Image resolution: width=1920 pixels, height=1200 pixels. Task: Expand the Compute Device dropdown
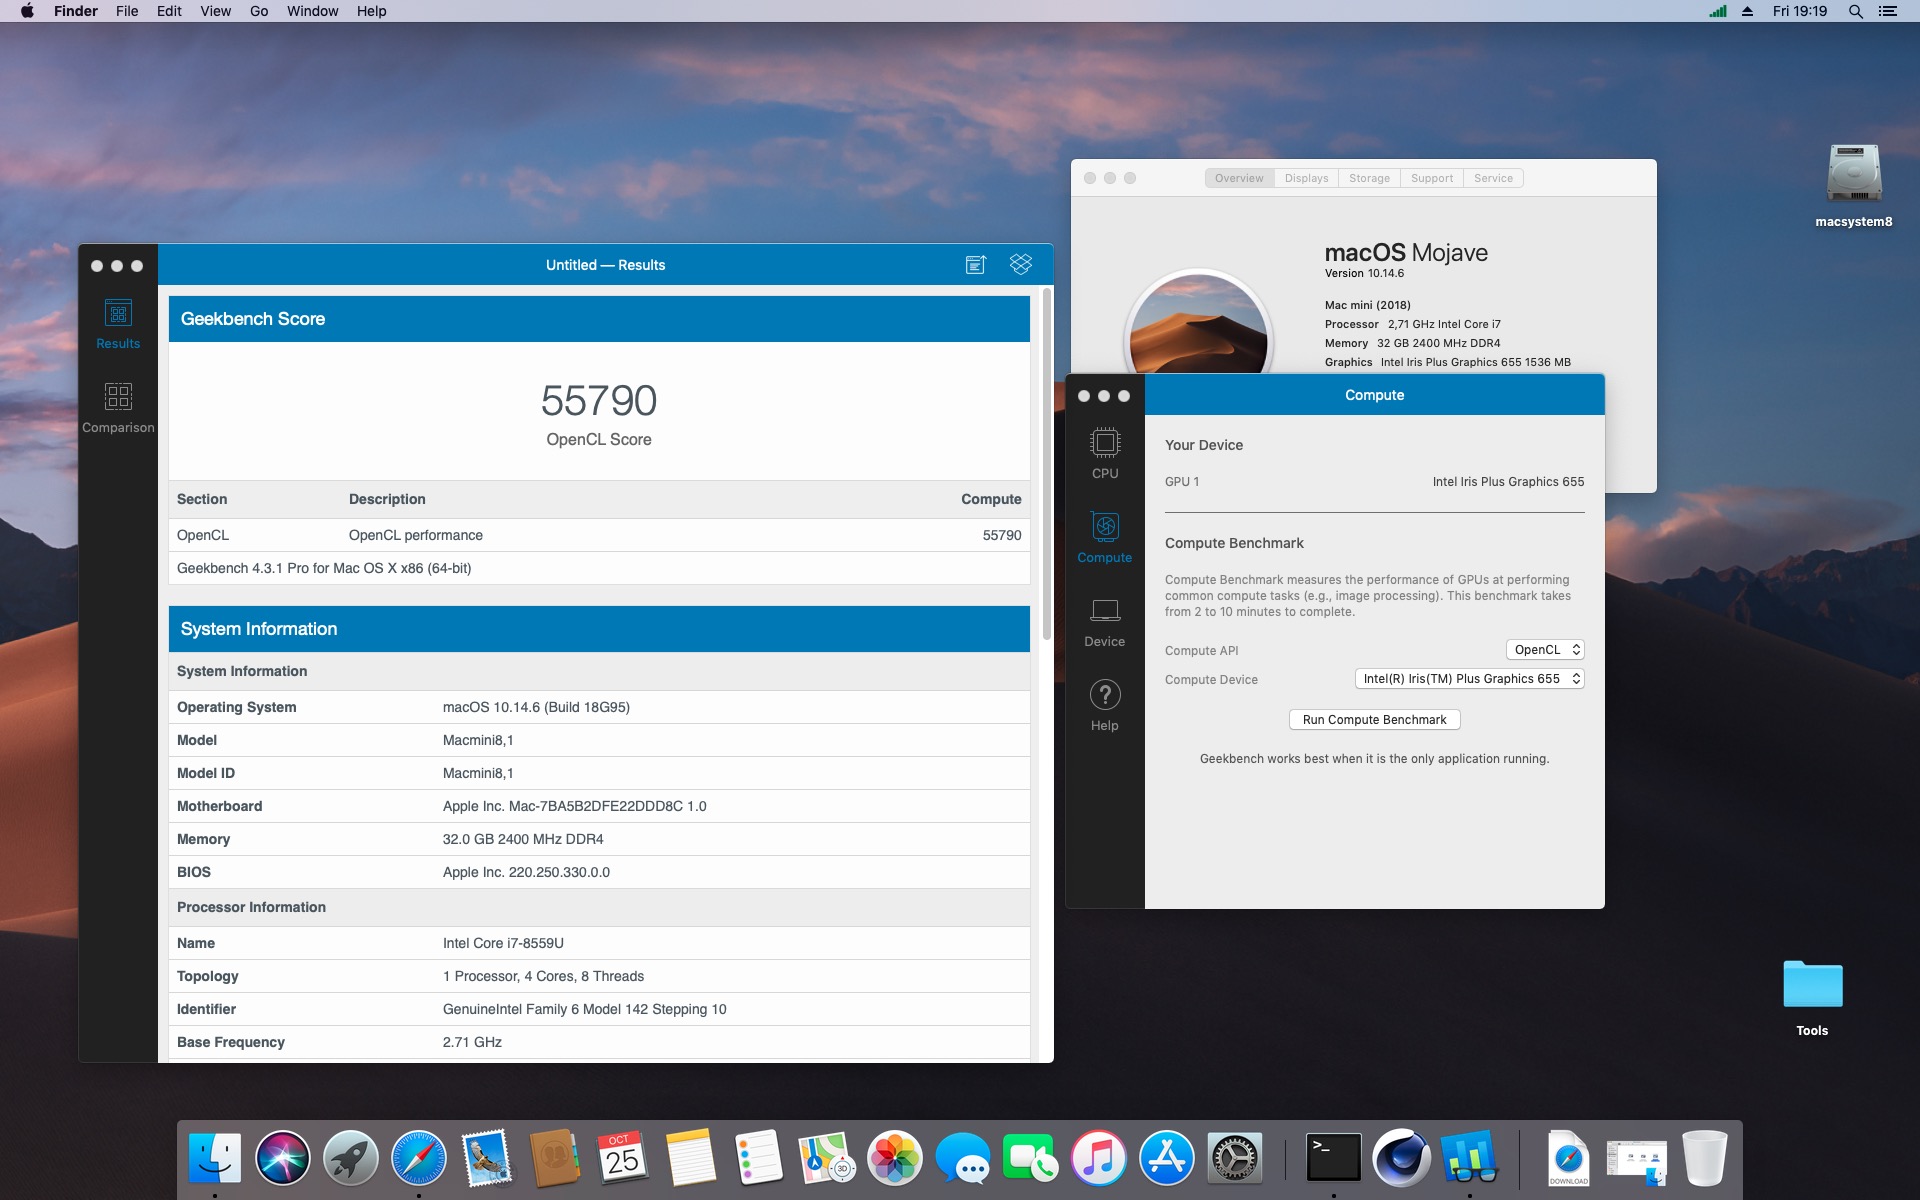coord(1470,679)
